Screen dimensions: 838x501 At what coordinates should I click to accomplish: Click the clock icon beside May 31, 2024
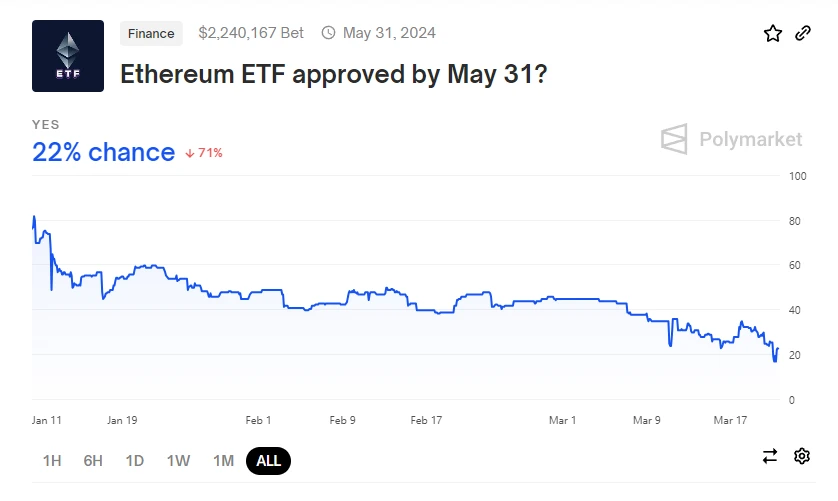click(328, 33)
